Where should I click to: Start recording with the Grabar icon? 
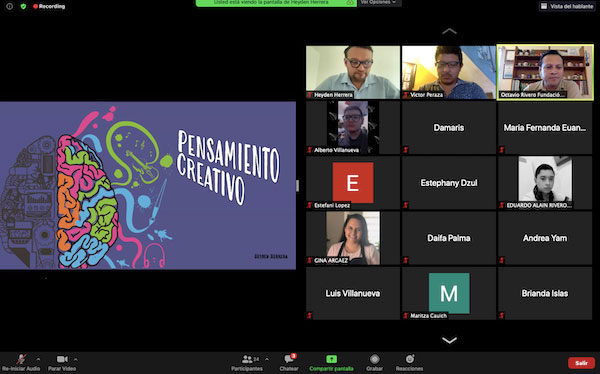pos(375,359)
